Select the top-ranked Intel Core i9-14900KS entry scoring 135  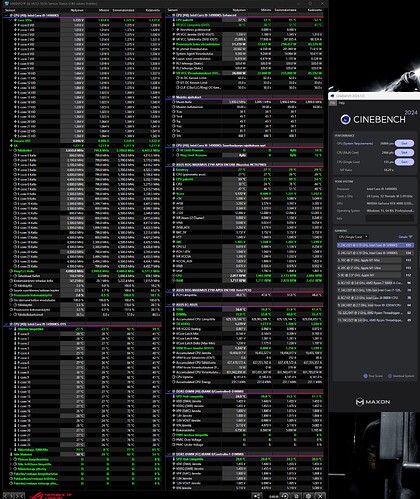click(375, 245)
